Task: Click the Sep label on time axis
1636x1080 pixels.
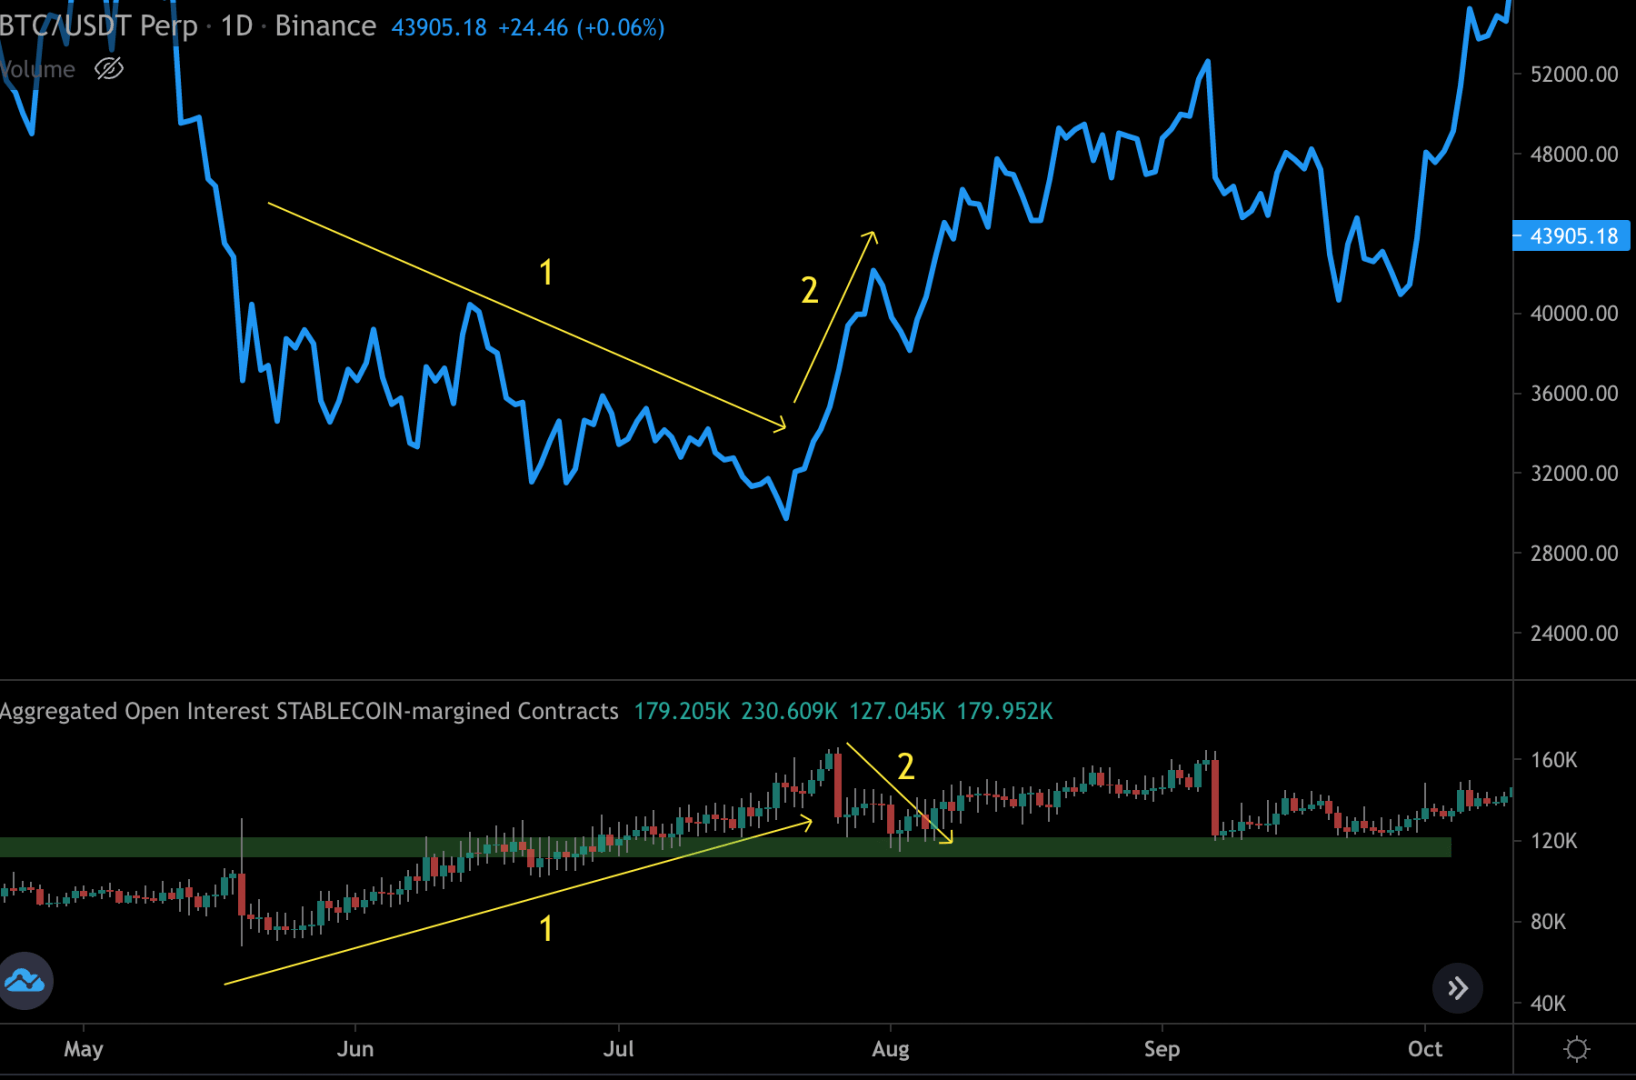Action: (1162, 1049)
